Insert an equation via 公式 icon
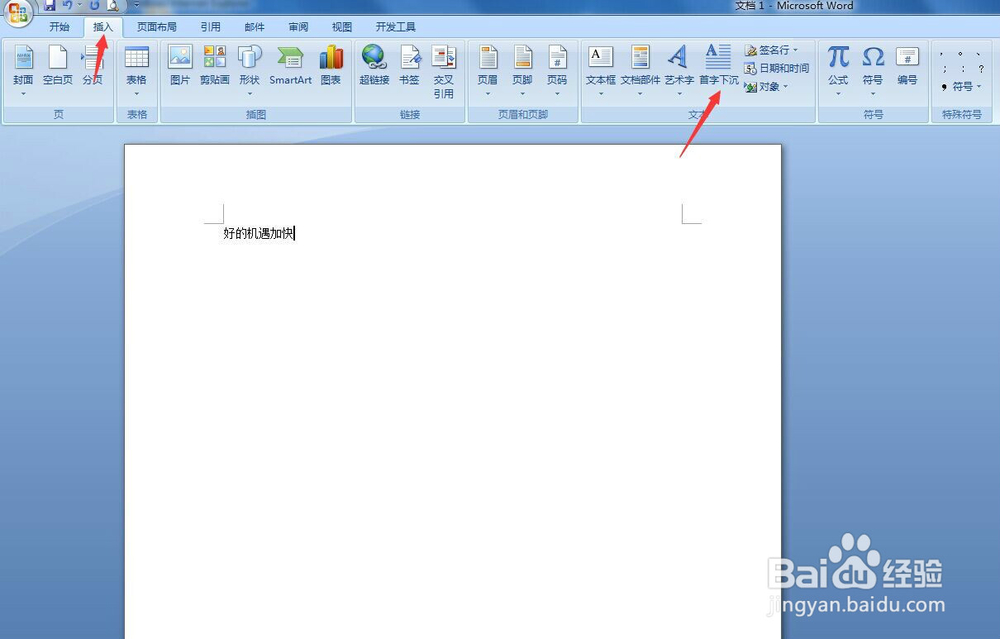 click(838, 63)
